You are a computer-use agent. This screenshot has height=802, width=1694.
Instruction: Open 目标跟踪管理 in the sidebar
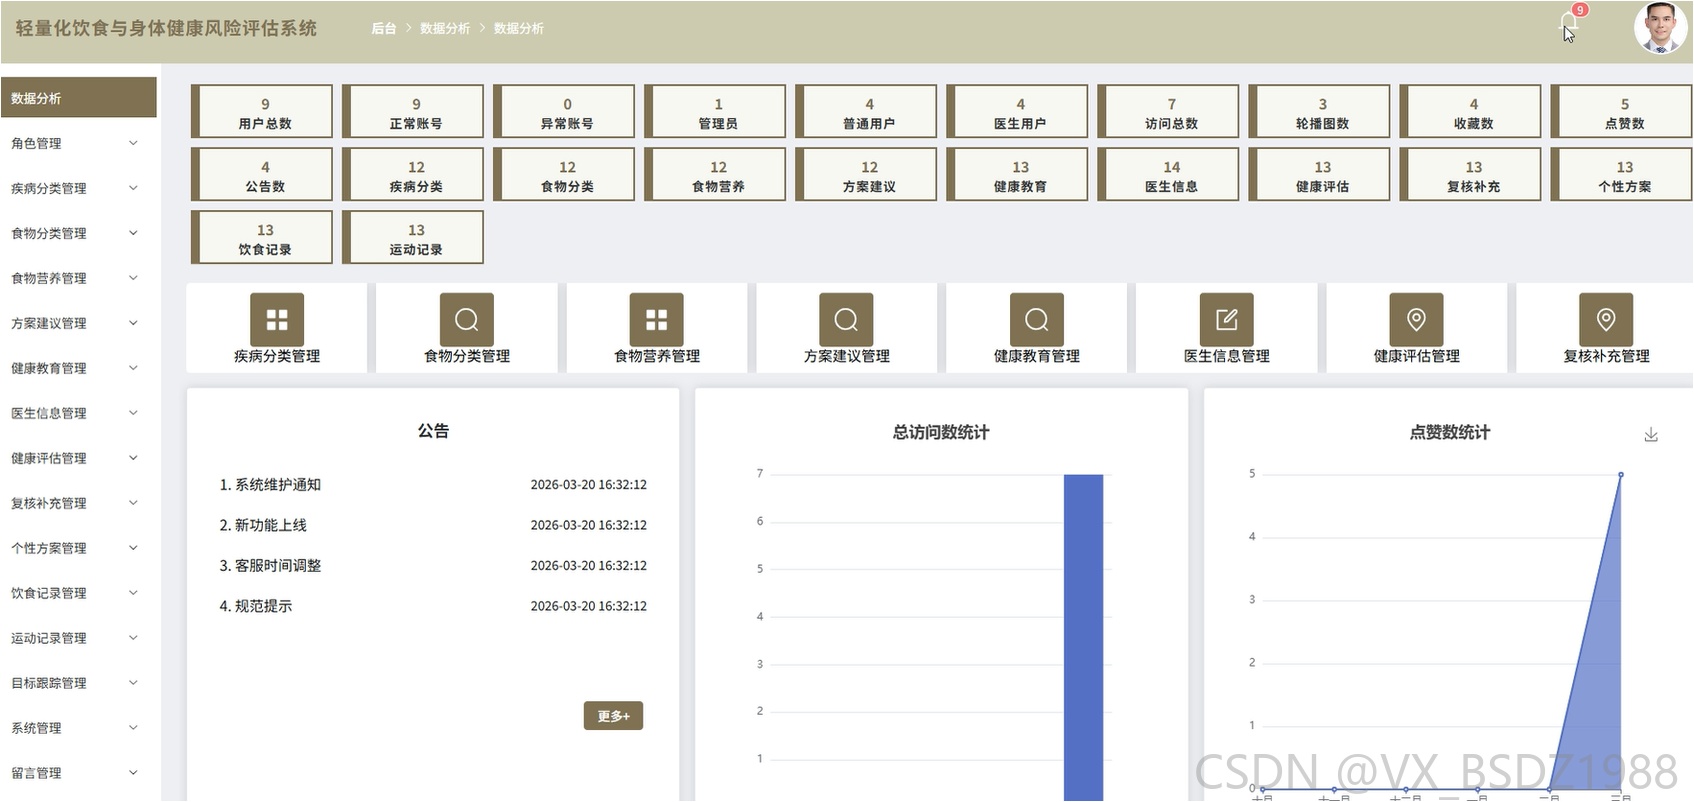(x=78, y=683)
